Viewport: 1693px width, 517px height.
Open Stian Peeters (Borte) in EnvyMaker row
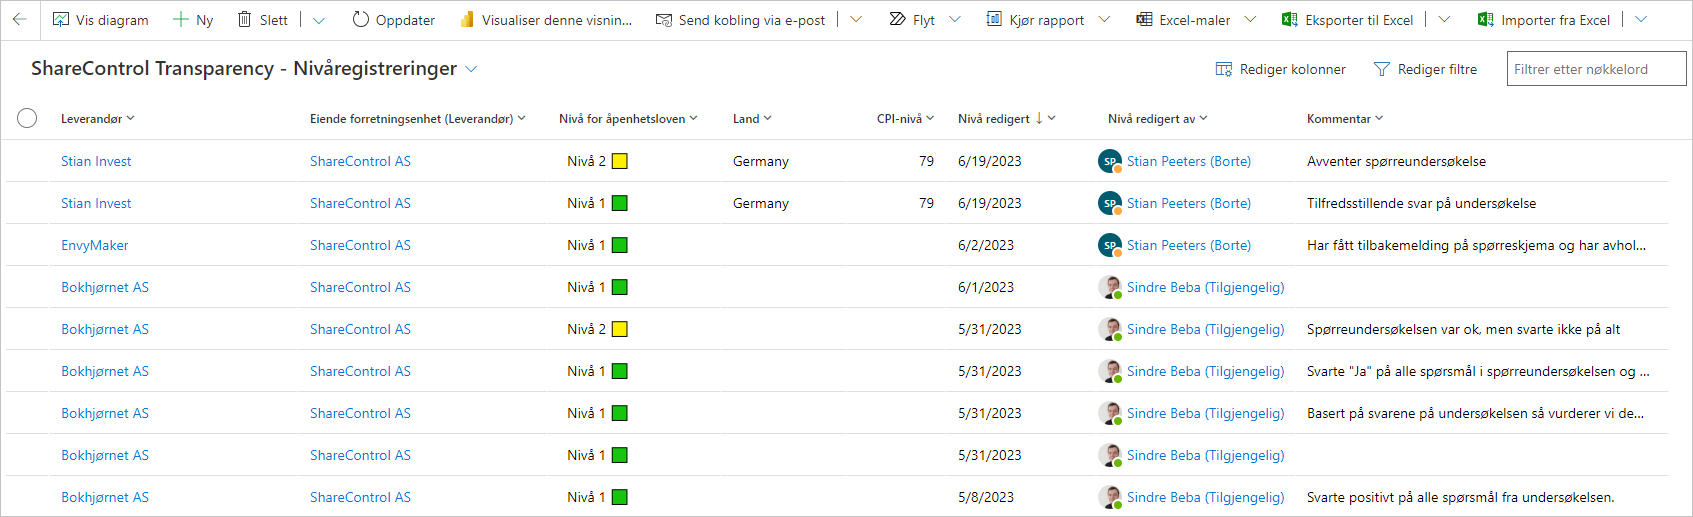click(x=1189, y=245)
